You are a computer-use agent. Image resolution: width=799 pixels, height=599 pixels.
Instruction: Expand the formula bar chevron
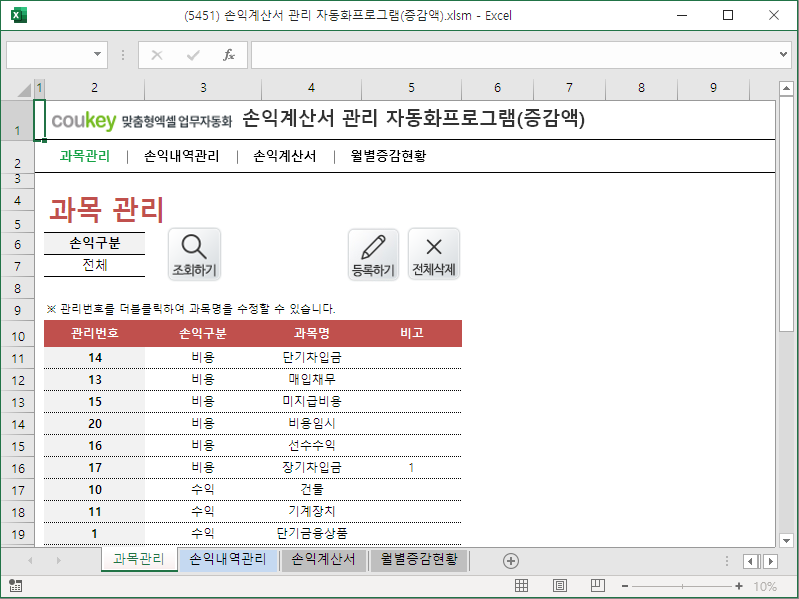(x=783, y=54)
